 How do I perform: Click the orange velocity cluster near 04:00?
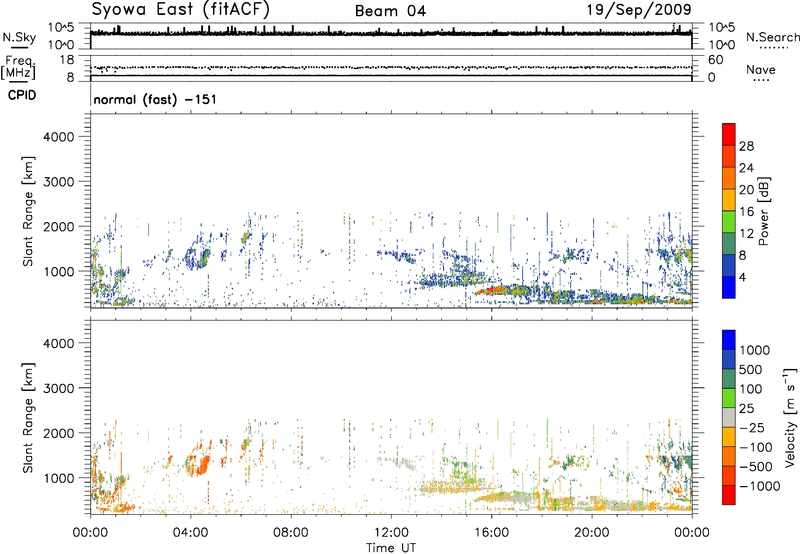199,464
